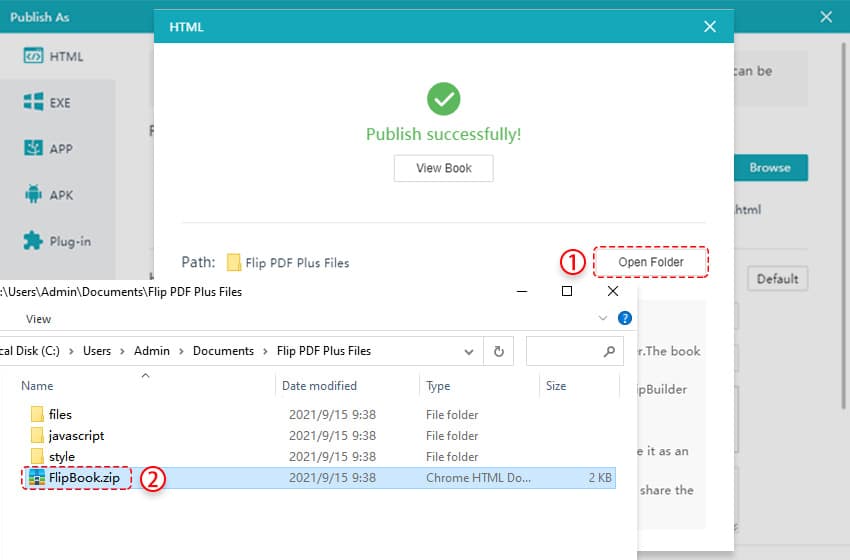Select the FlipBook.zip file name

[x=84, y=478]
